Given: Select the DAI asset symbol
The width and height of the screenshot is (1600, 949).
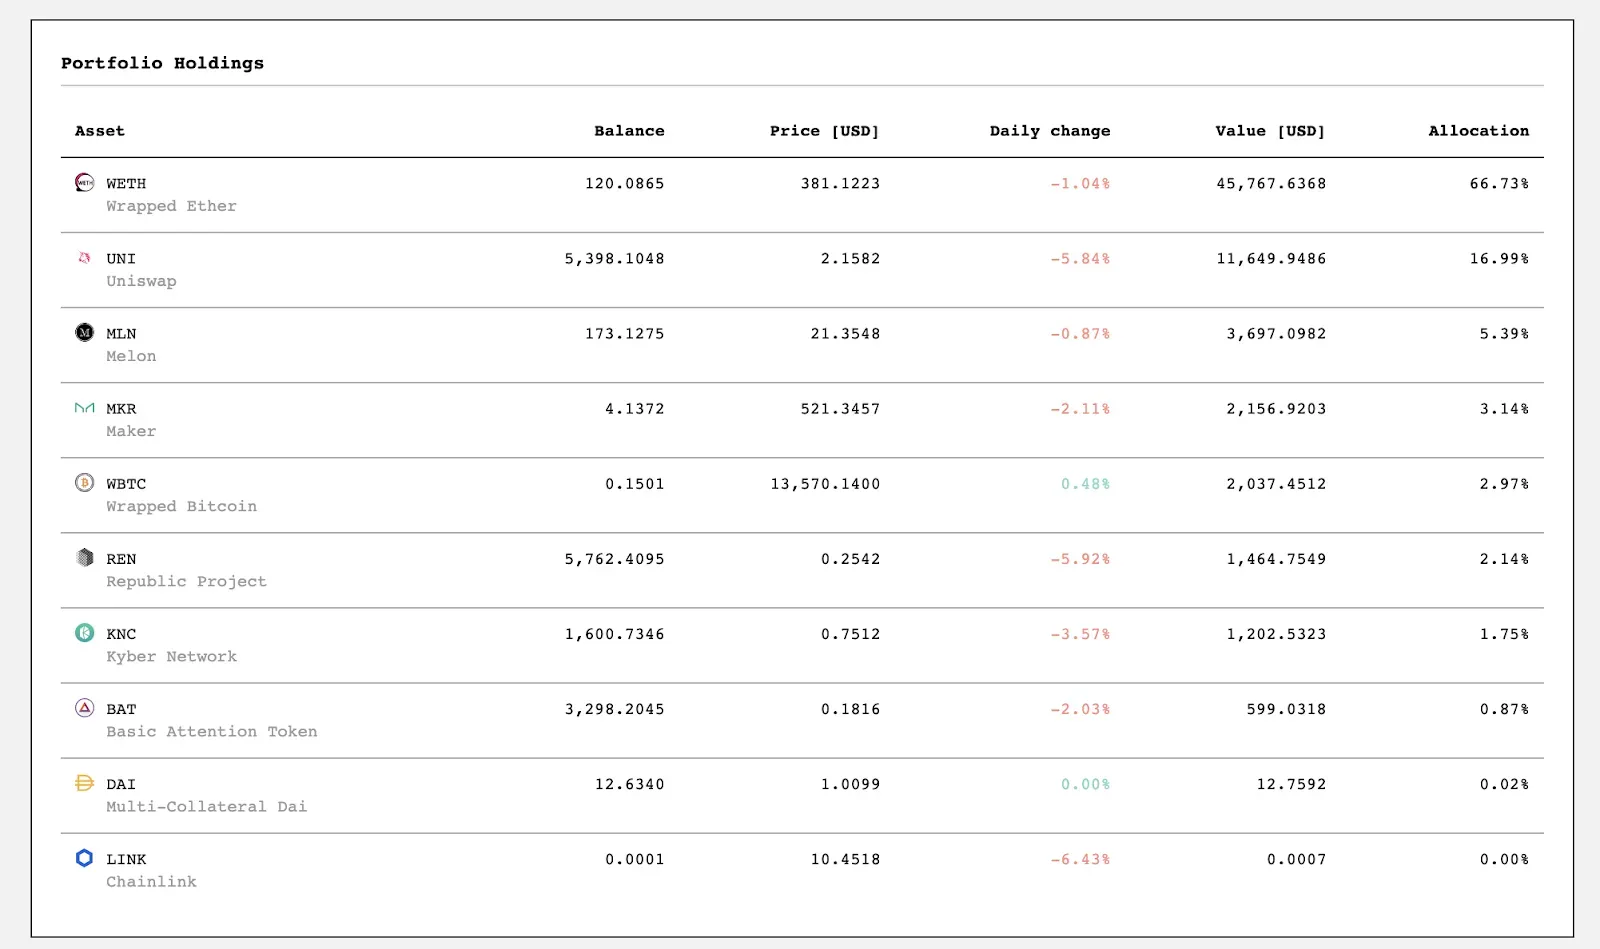Looking at the screenshot, I should (121, 784).
